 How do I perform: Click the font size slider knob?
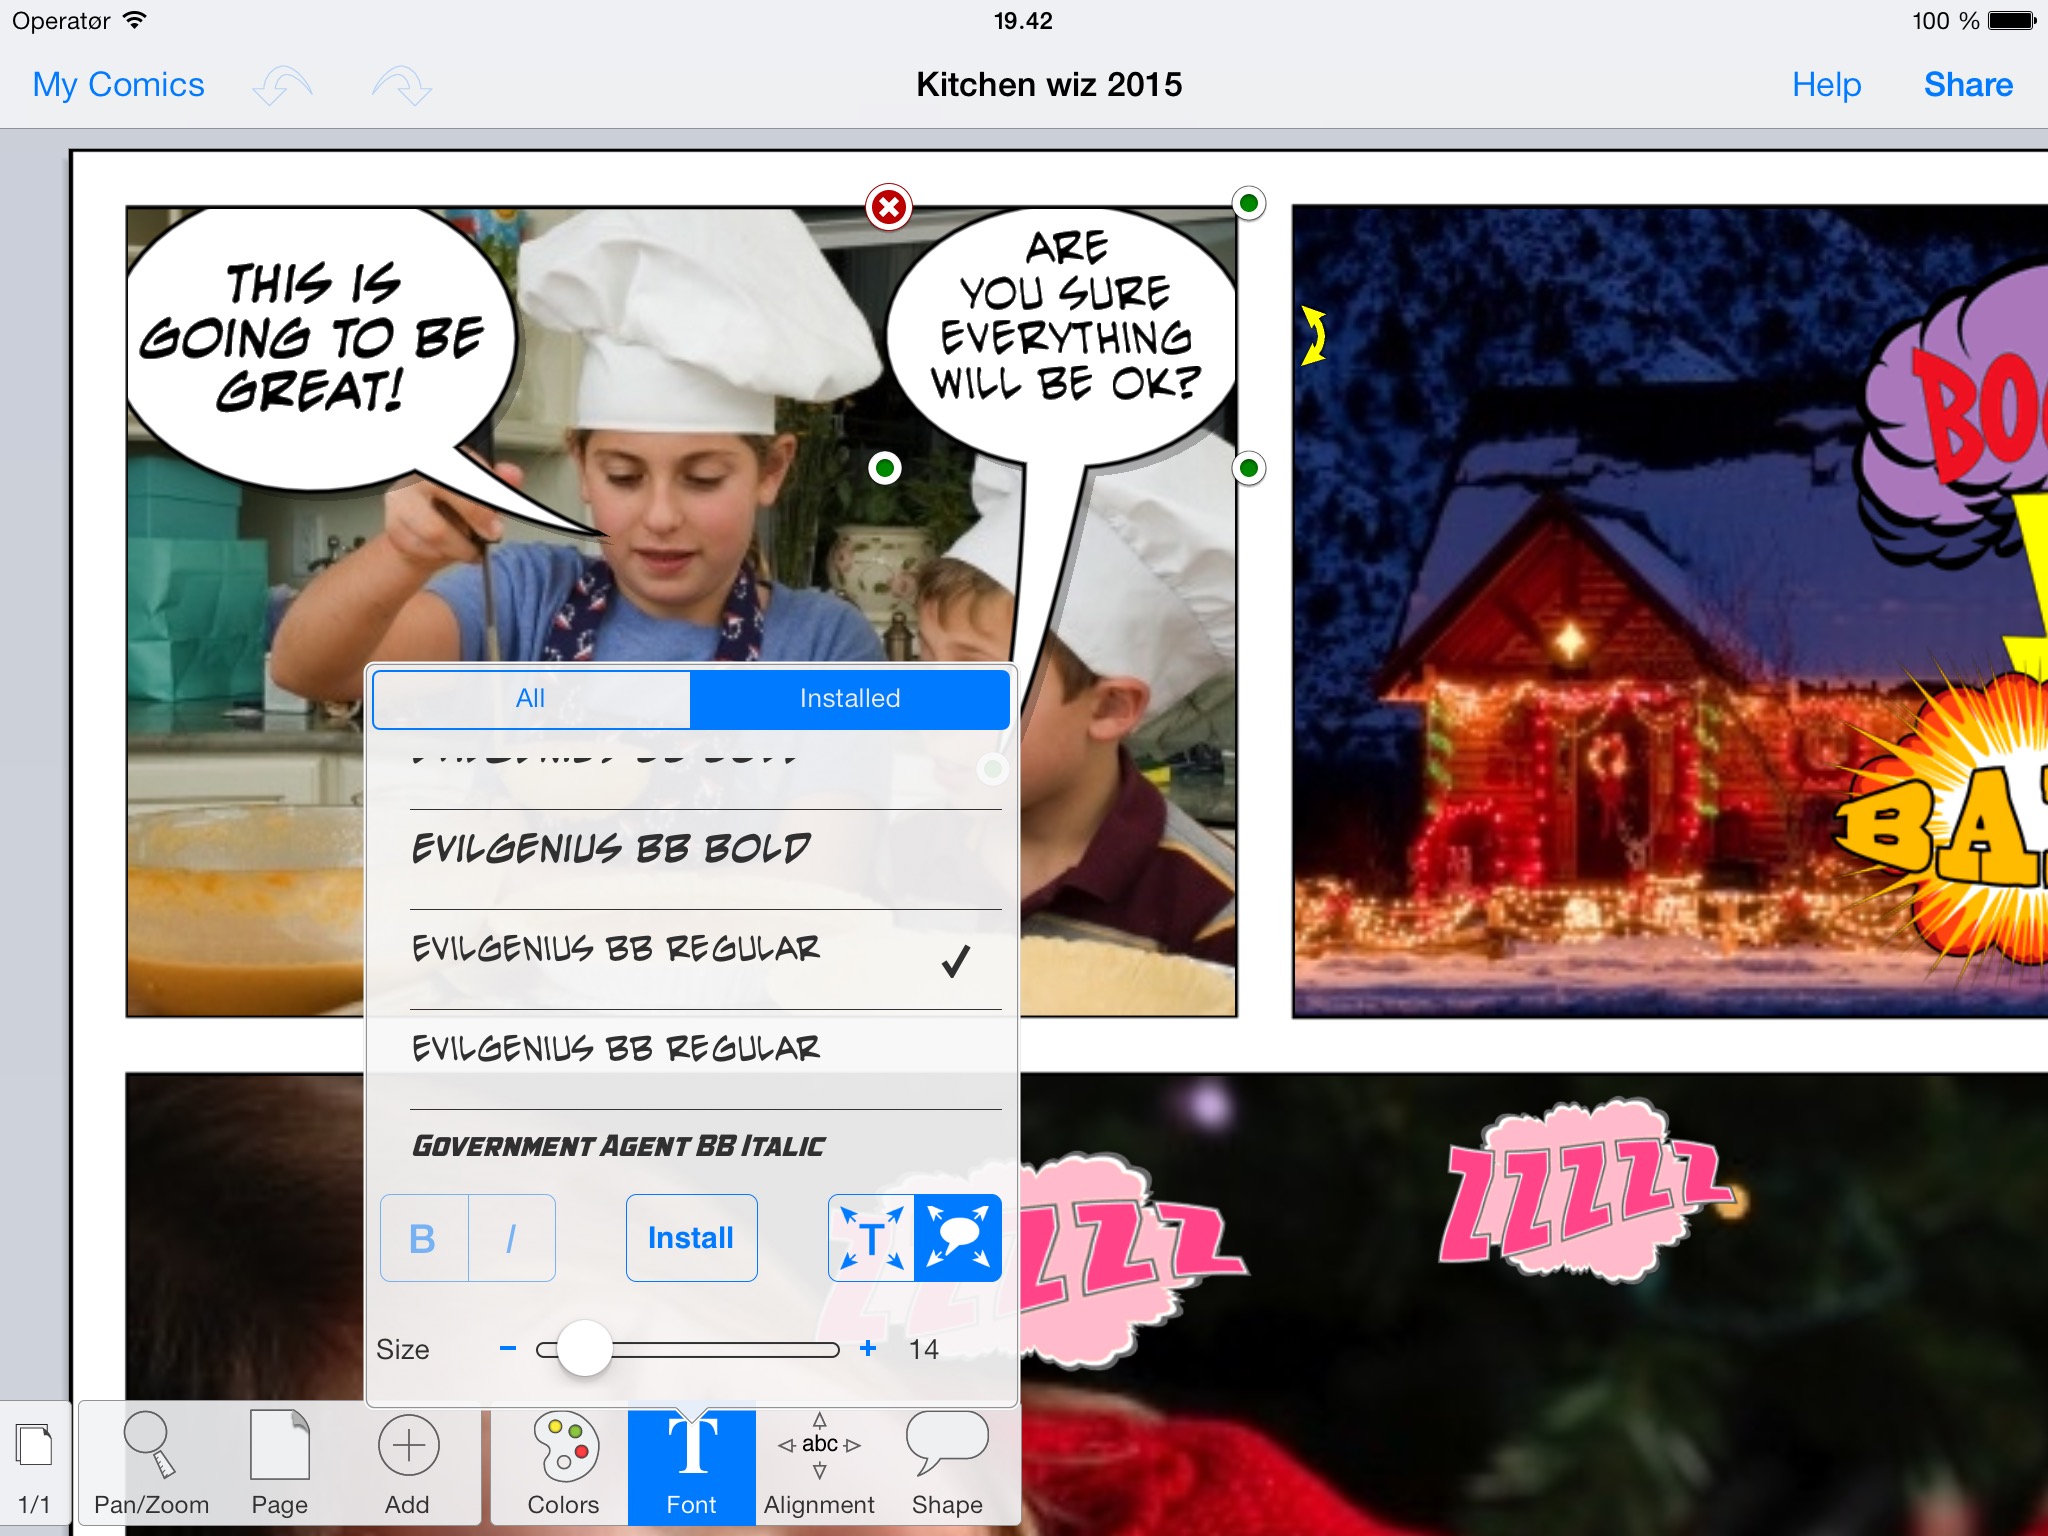coord(584,1349)
